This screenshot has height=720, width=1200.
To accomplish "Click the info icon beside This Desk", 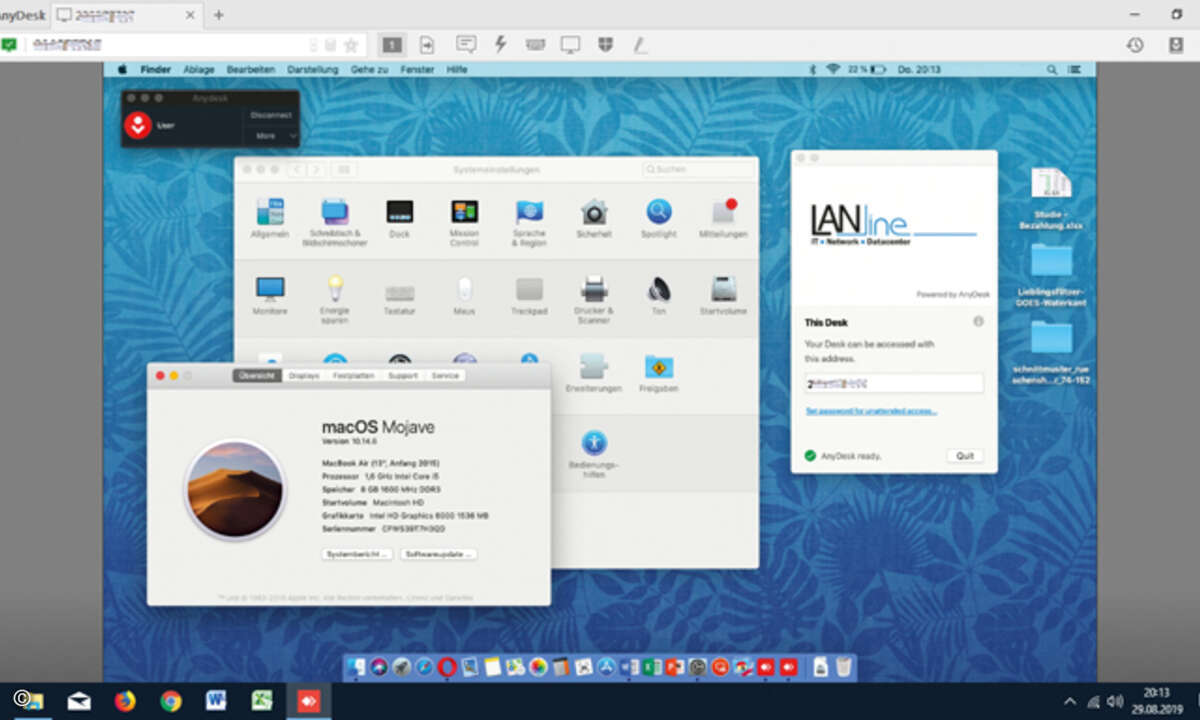I will pos(978,322).
